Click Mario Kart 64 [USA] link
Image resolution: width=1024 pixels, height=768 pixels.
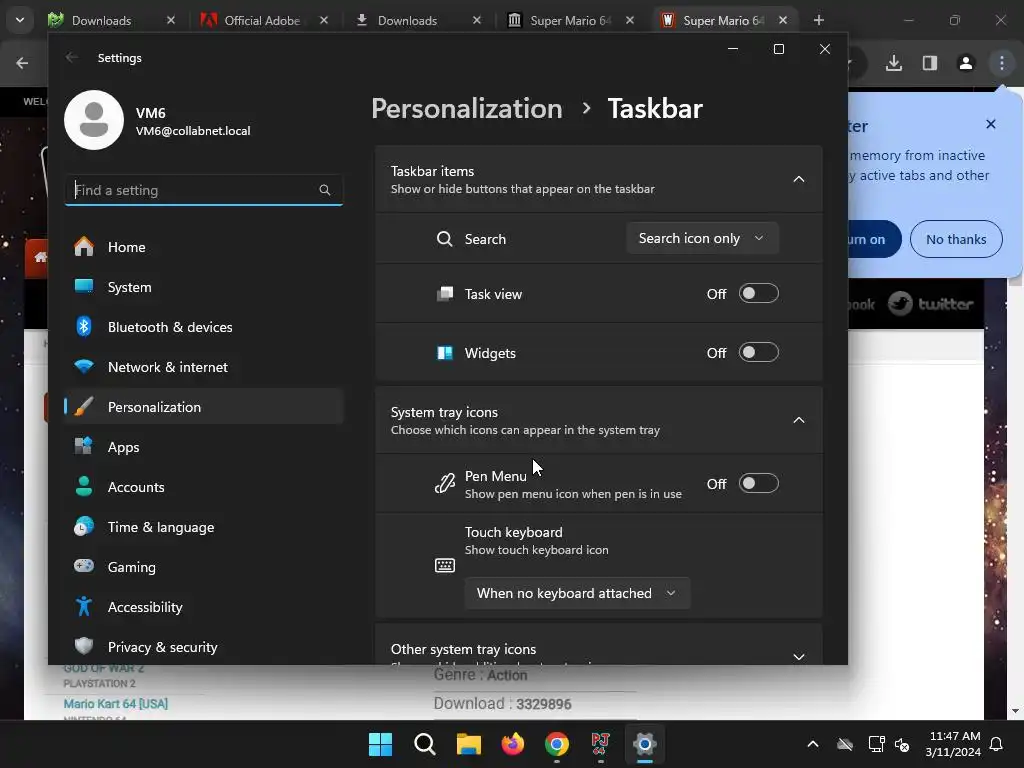click(116, 703)
